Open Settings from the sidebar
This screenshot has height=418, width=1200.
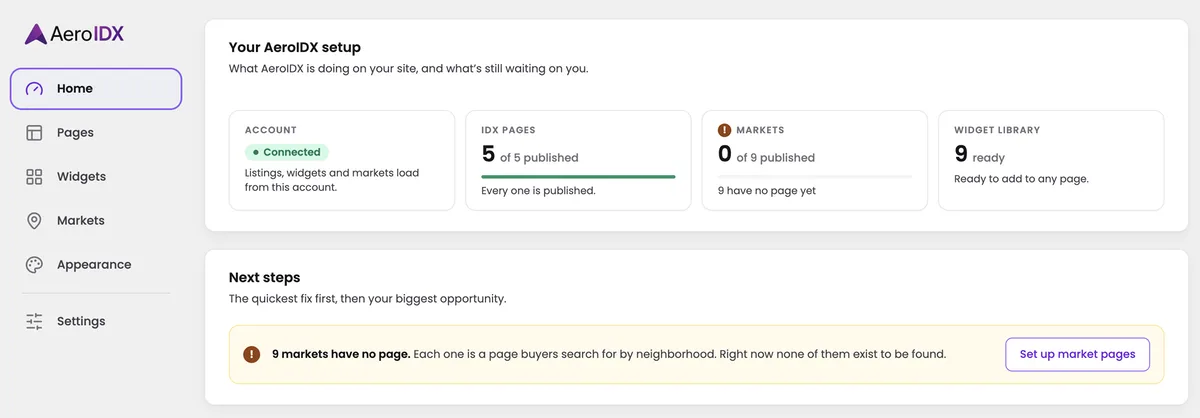(96, 321)
